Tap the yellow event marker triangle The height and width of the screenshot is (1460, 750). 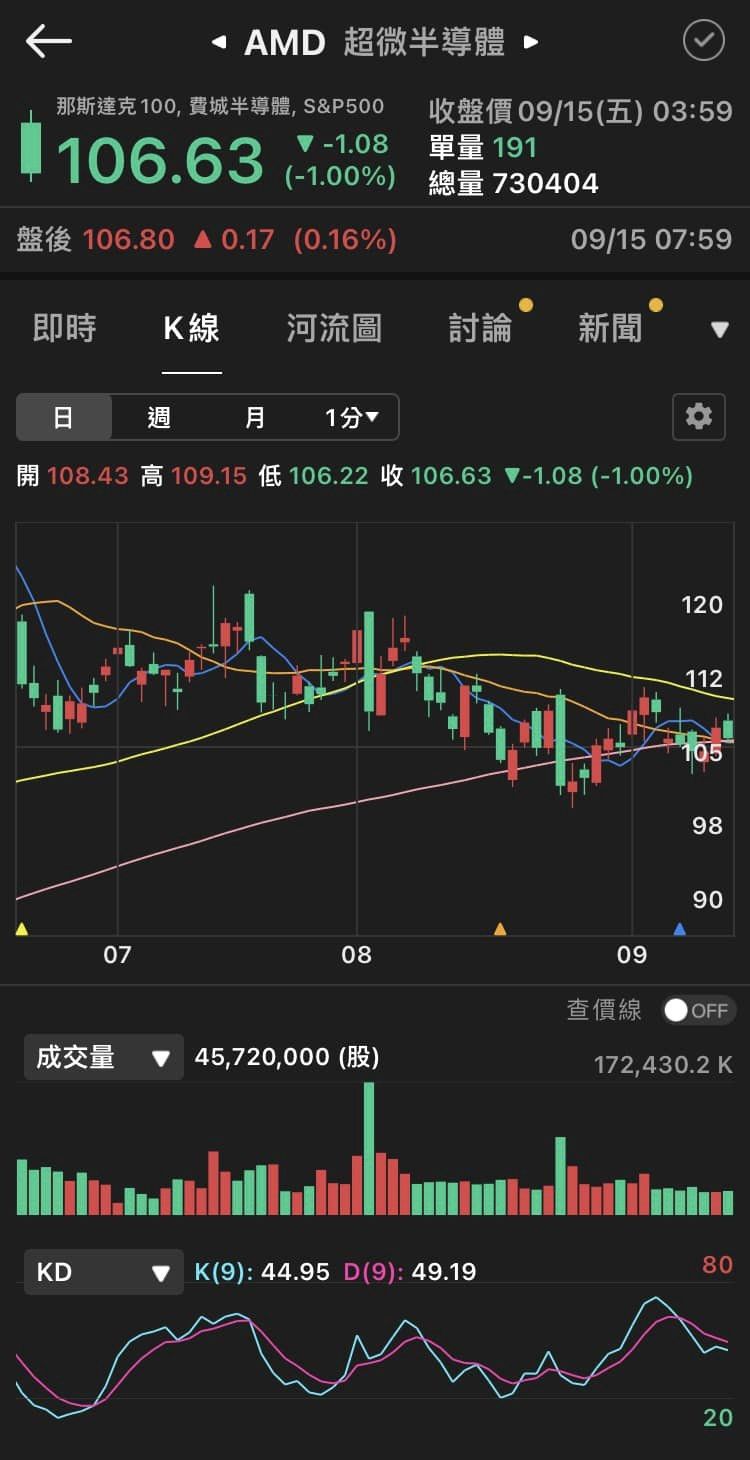click(22, 929)
